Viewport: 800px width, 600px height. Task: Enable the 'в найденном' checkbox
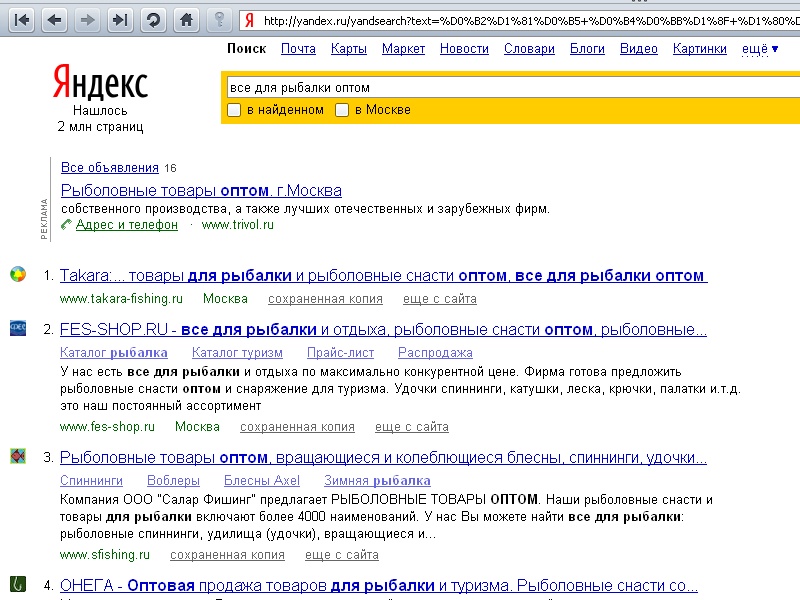point(234,110)
